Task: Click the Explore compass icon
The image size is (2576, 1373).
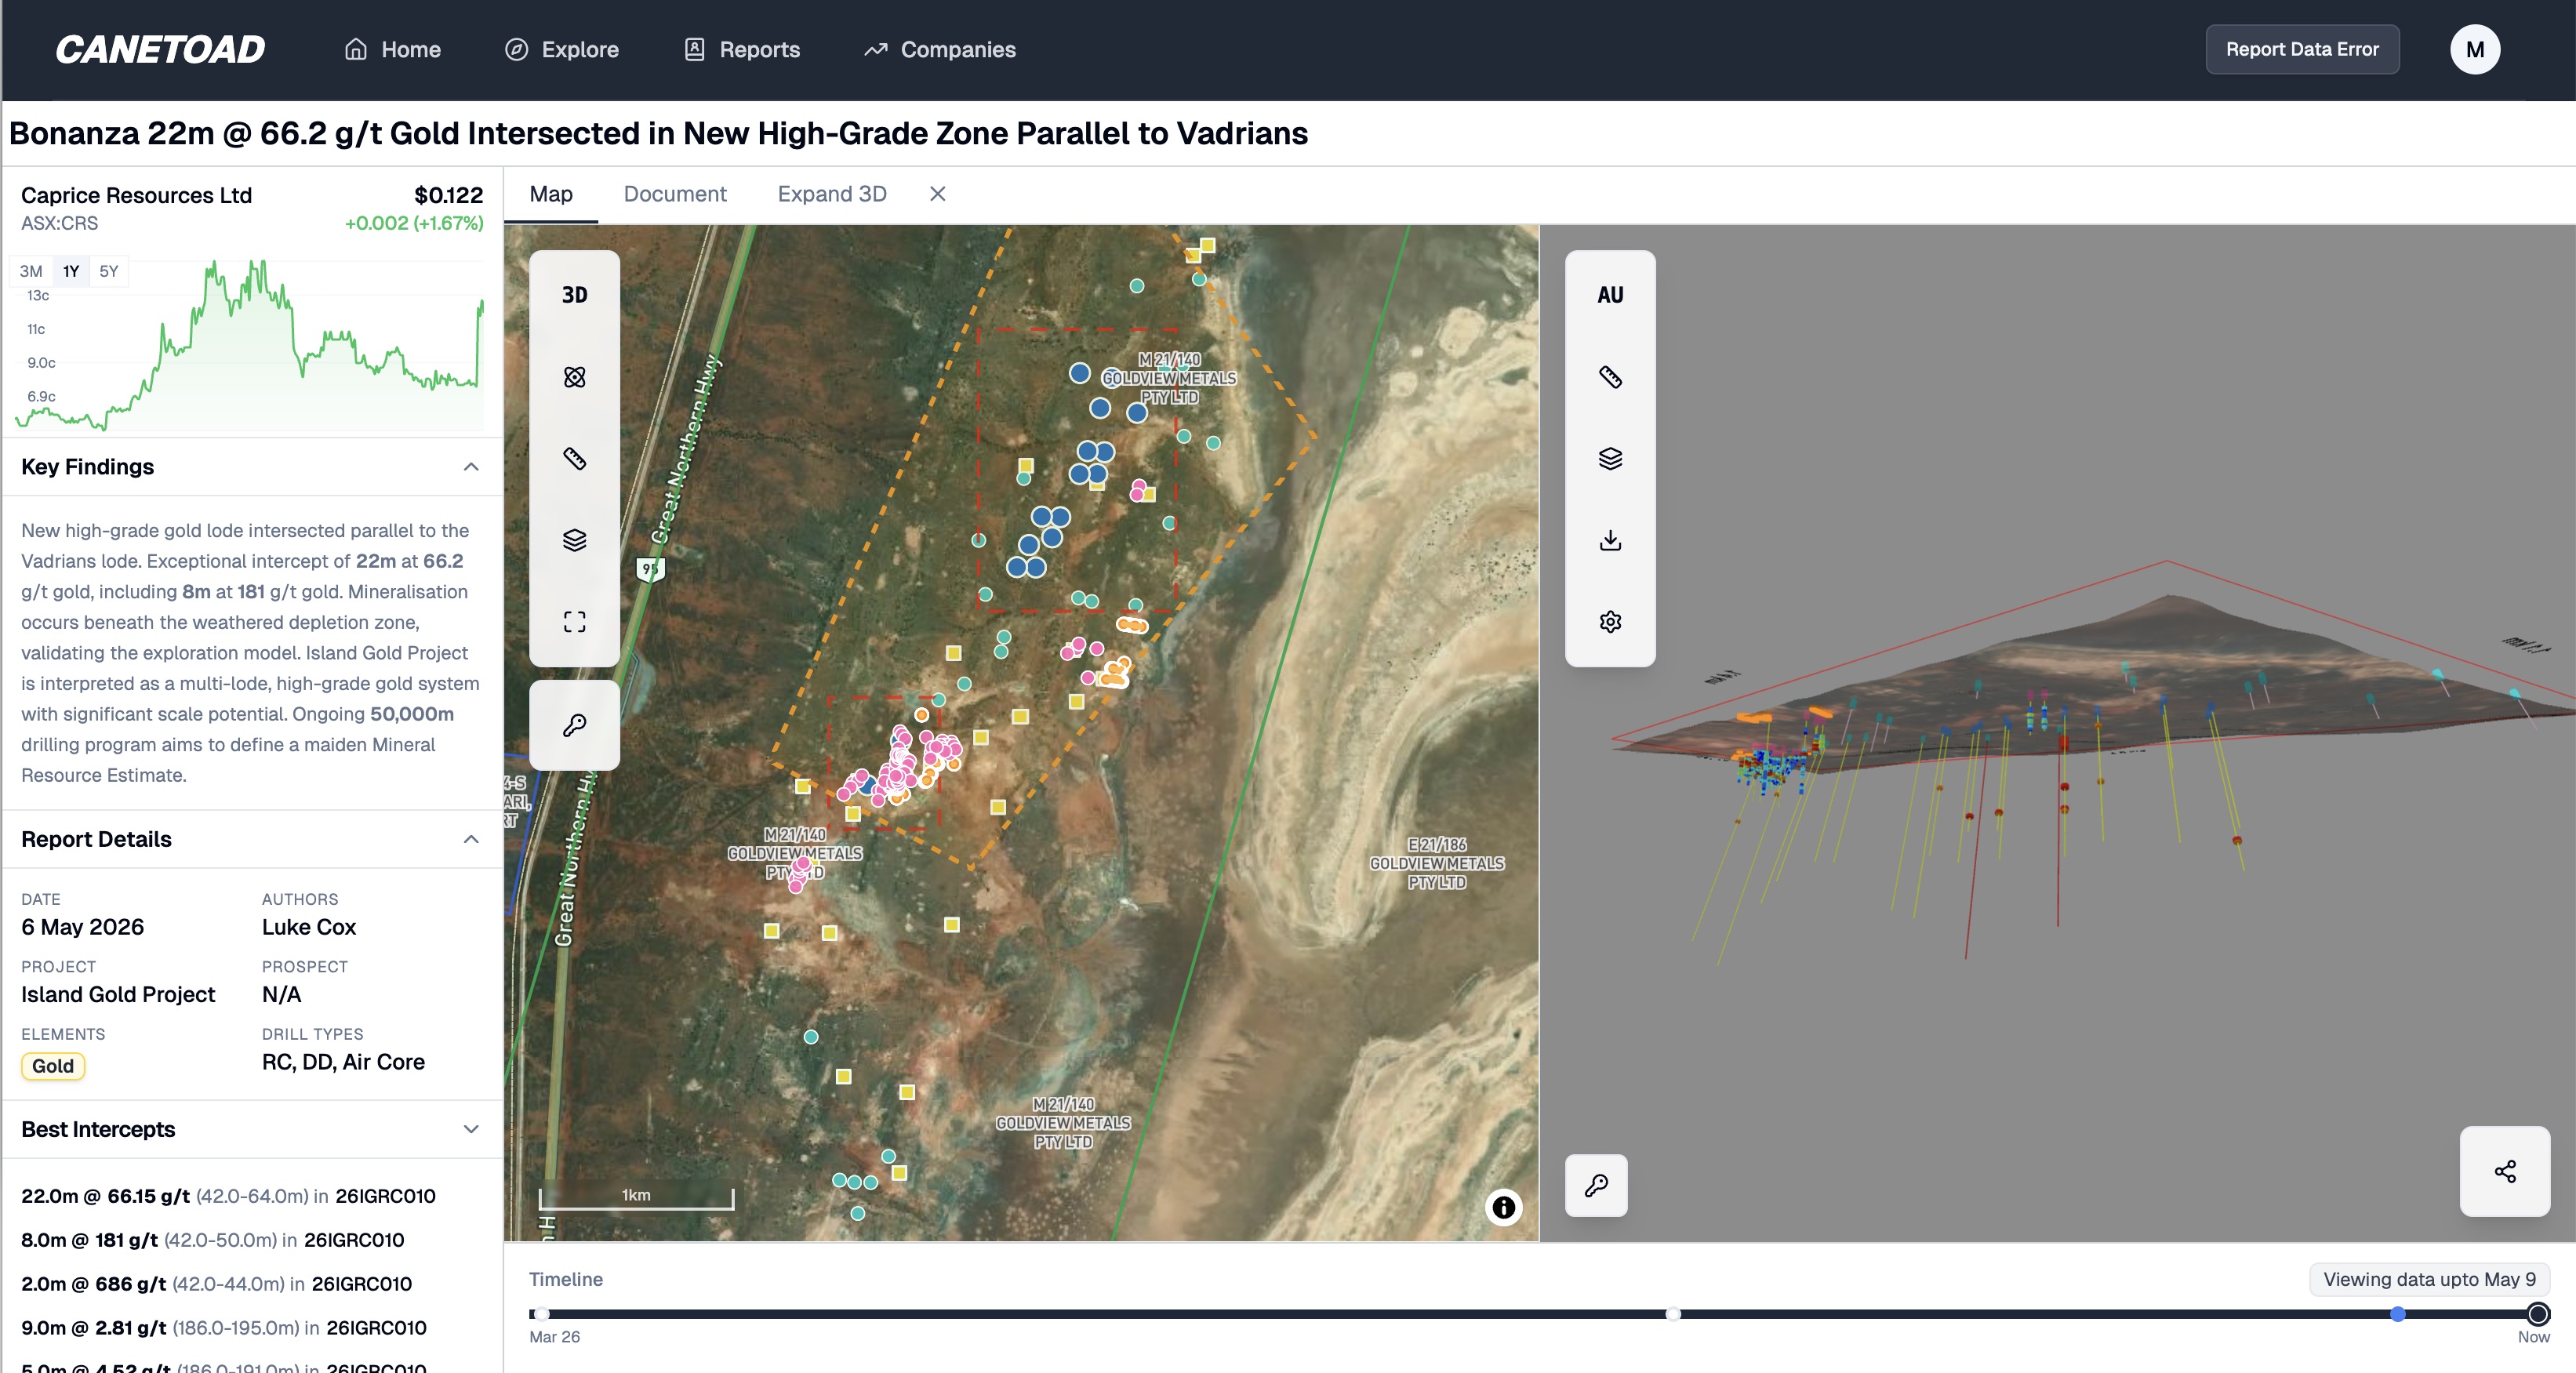Action: 516,49
